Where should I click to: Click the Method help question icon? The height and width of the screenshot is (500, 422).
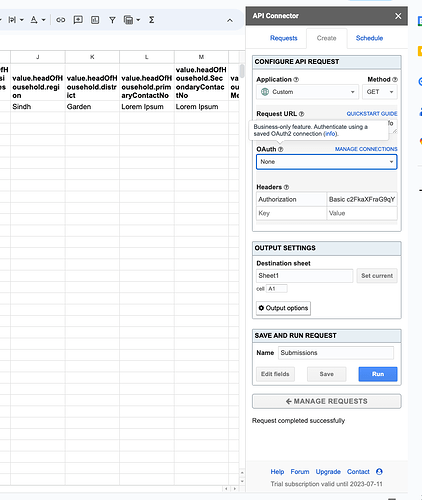coord(395,80)
